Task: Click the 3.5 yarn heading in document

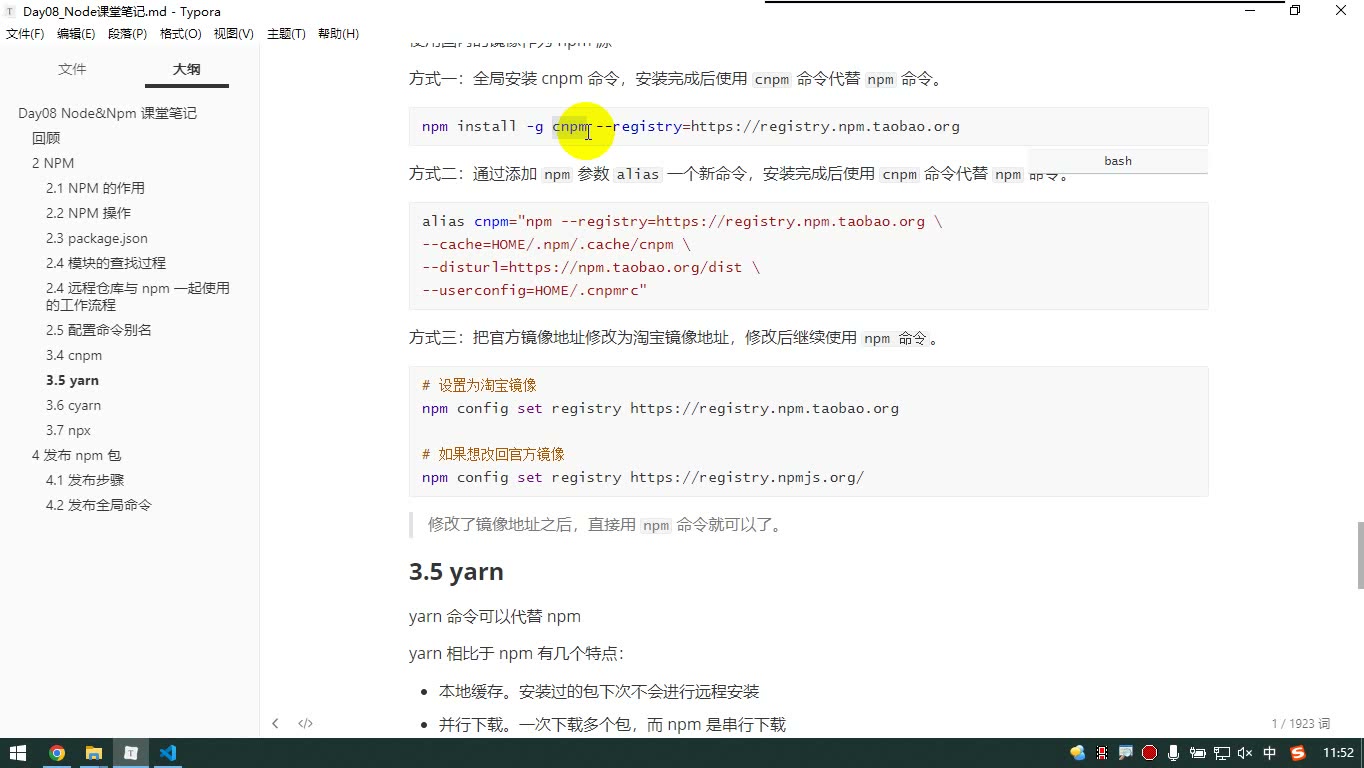Action: click(456, 572)
